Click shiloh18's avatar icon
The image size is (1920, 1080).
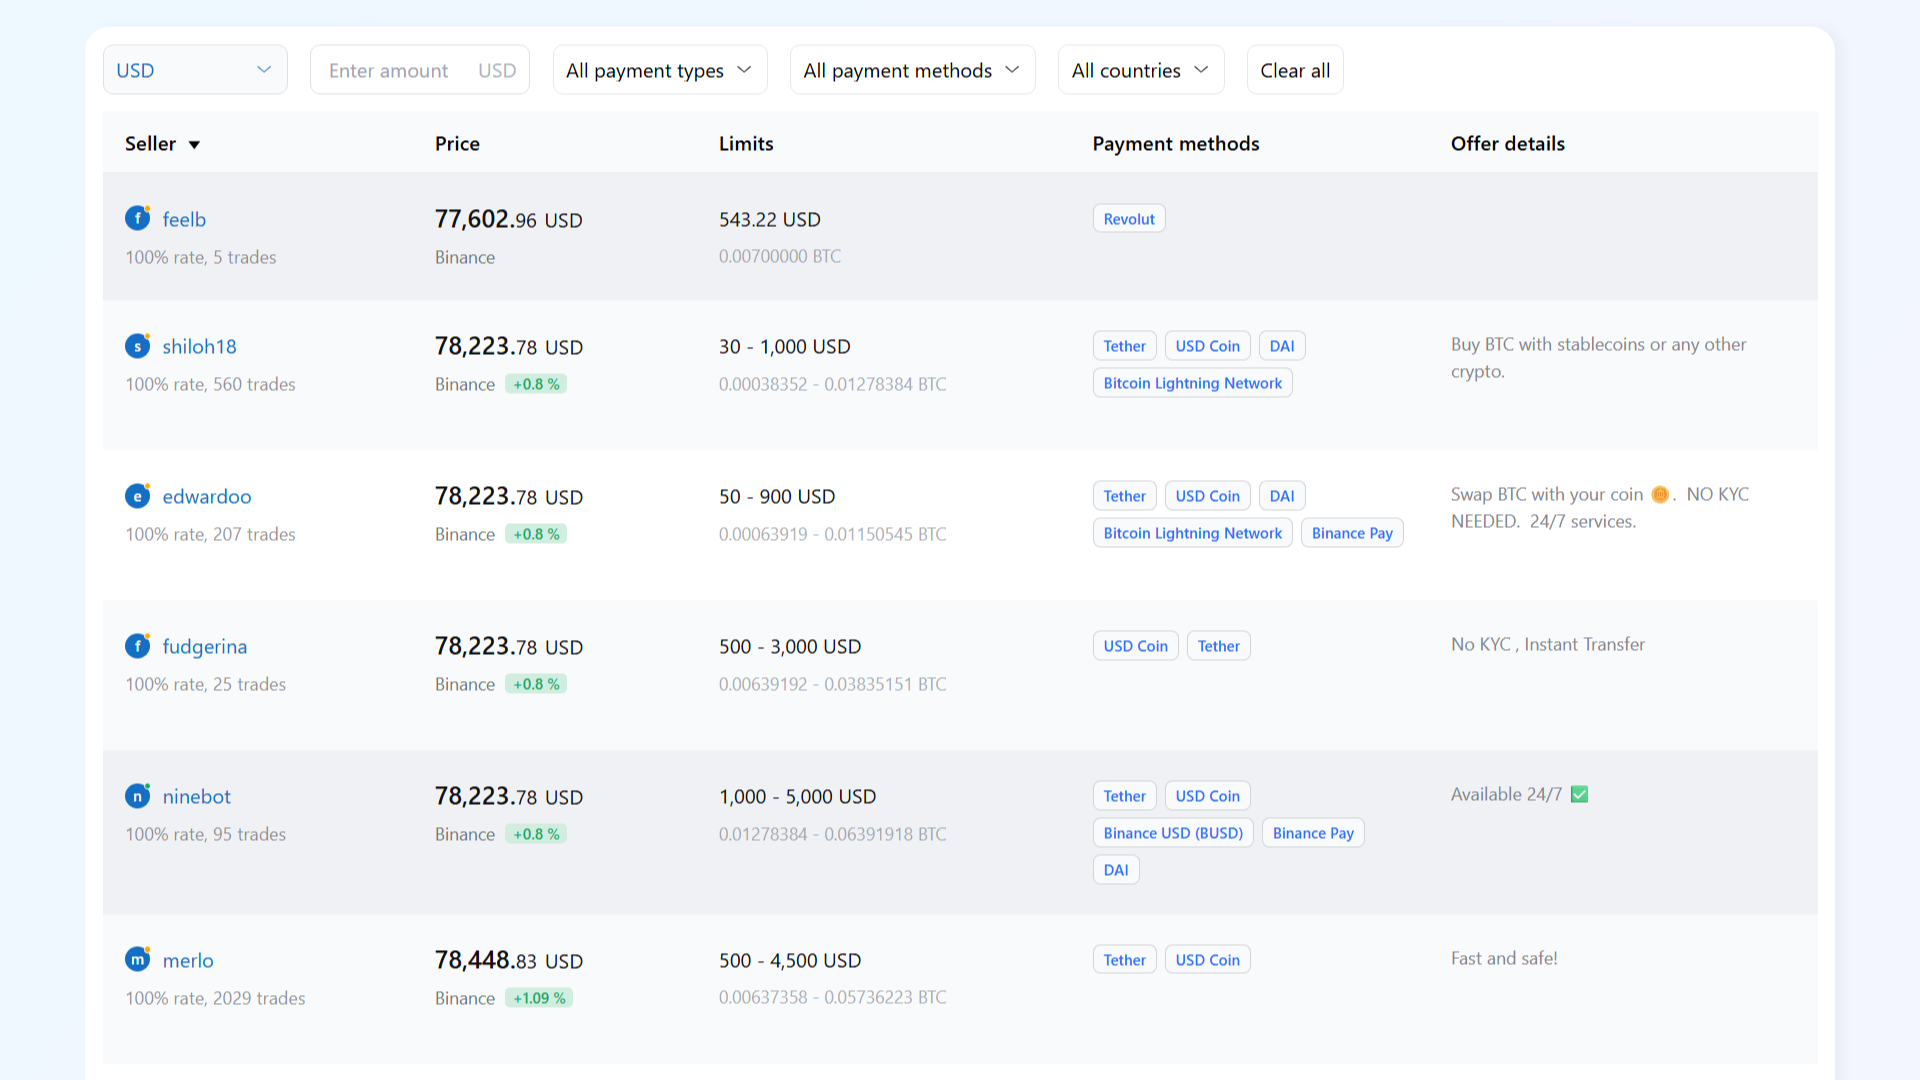point(137,345)
